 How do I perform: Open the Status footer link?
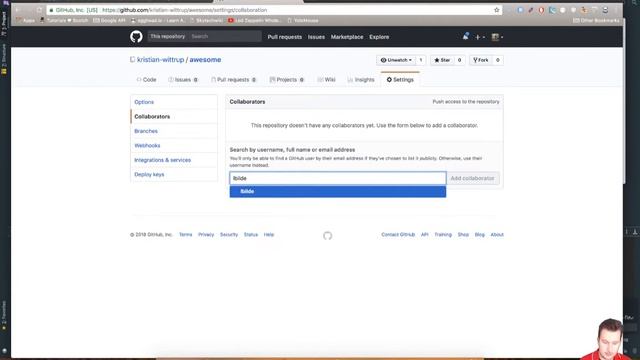pyautogui.click(x=251, y=235)
